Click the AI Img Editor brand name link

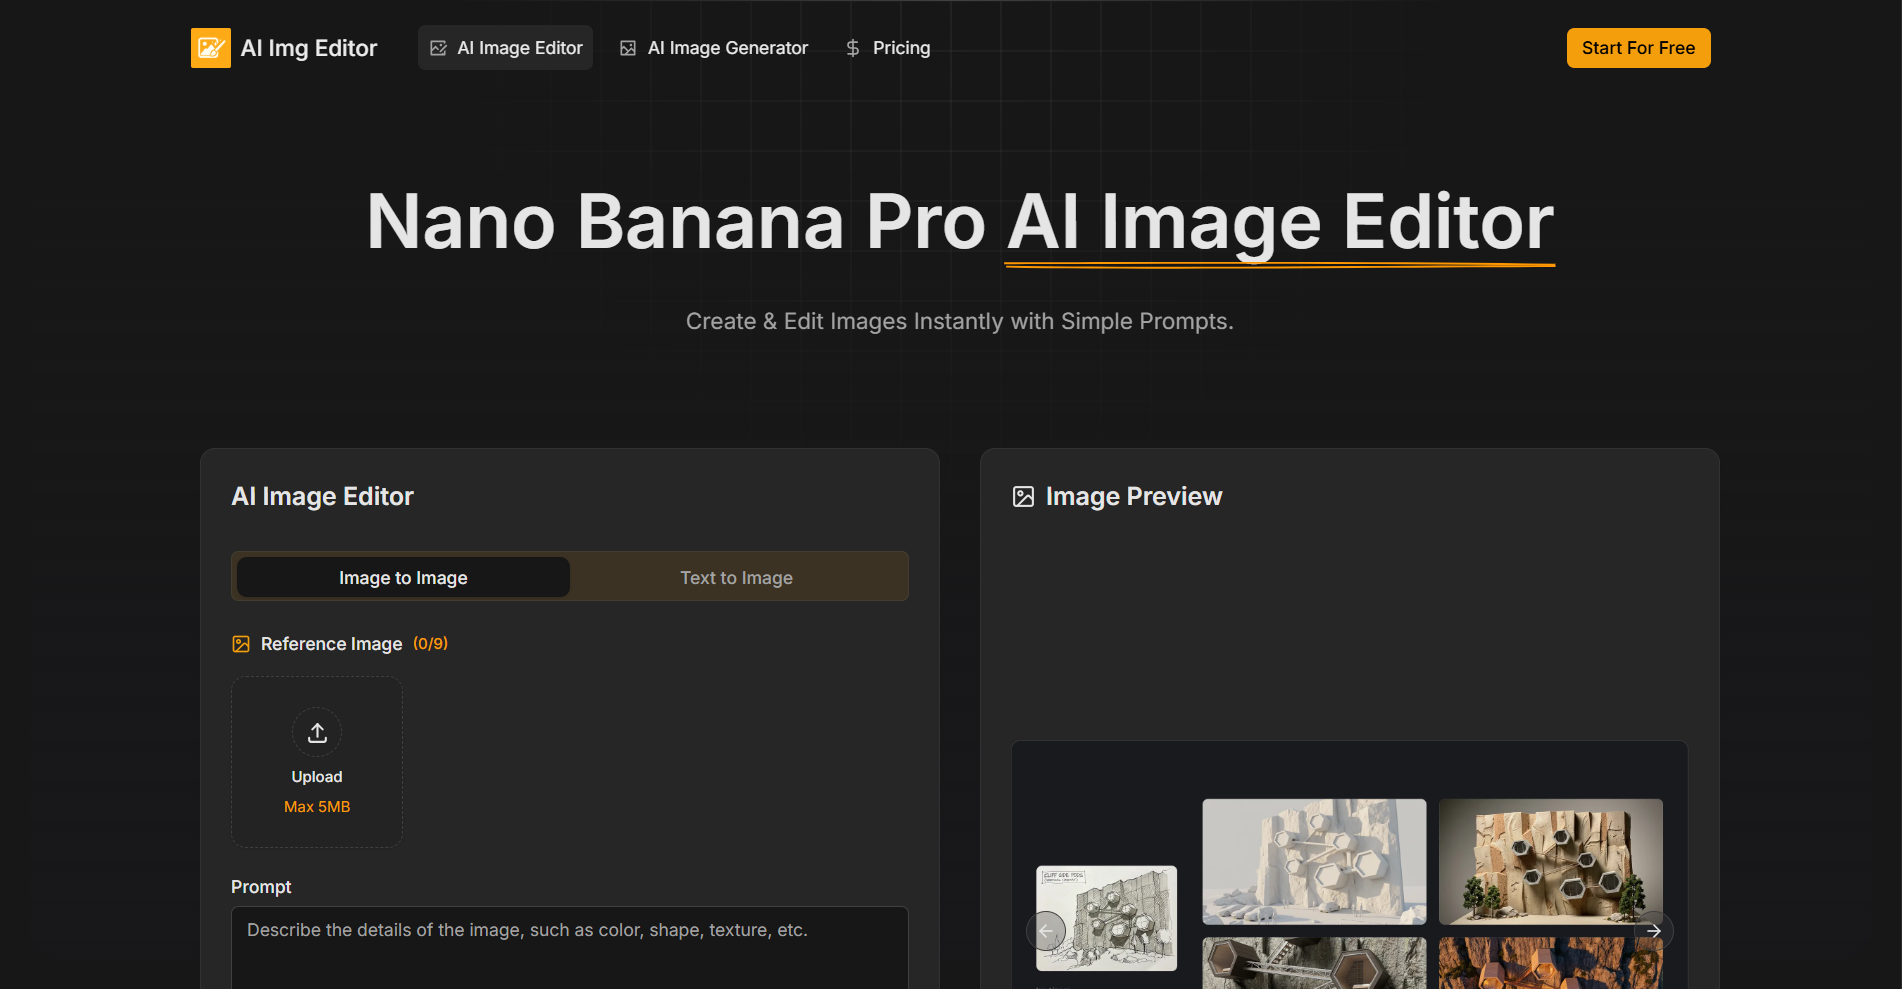coord(308,47)
